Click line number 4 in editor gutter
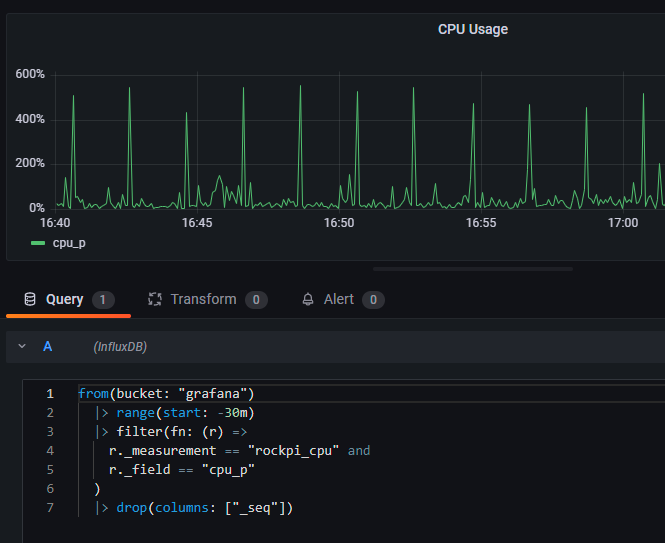665x543 pixels. [49, 451]
